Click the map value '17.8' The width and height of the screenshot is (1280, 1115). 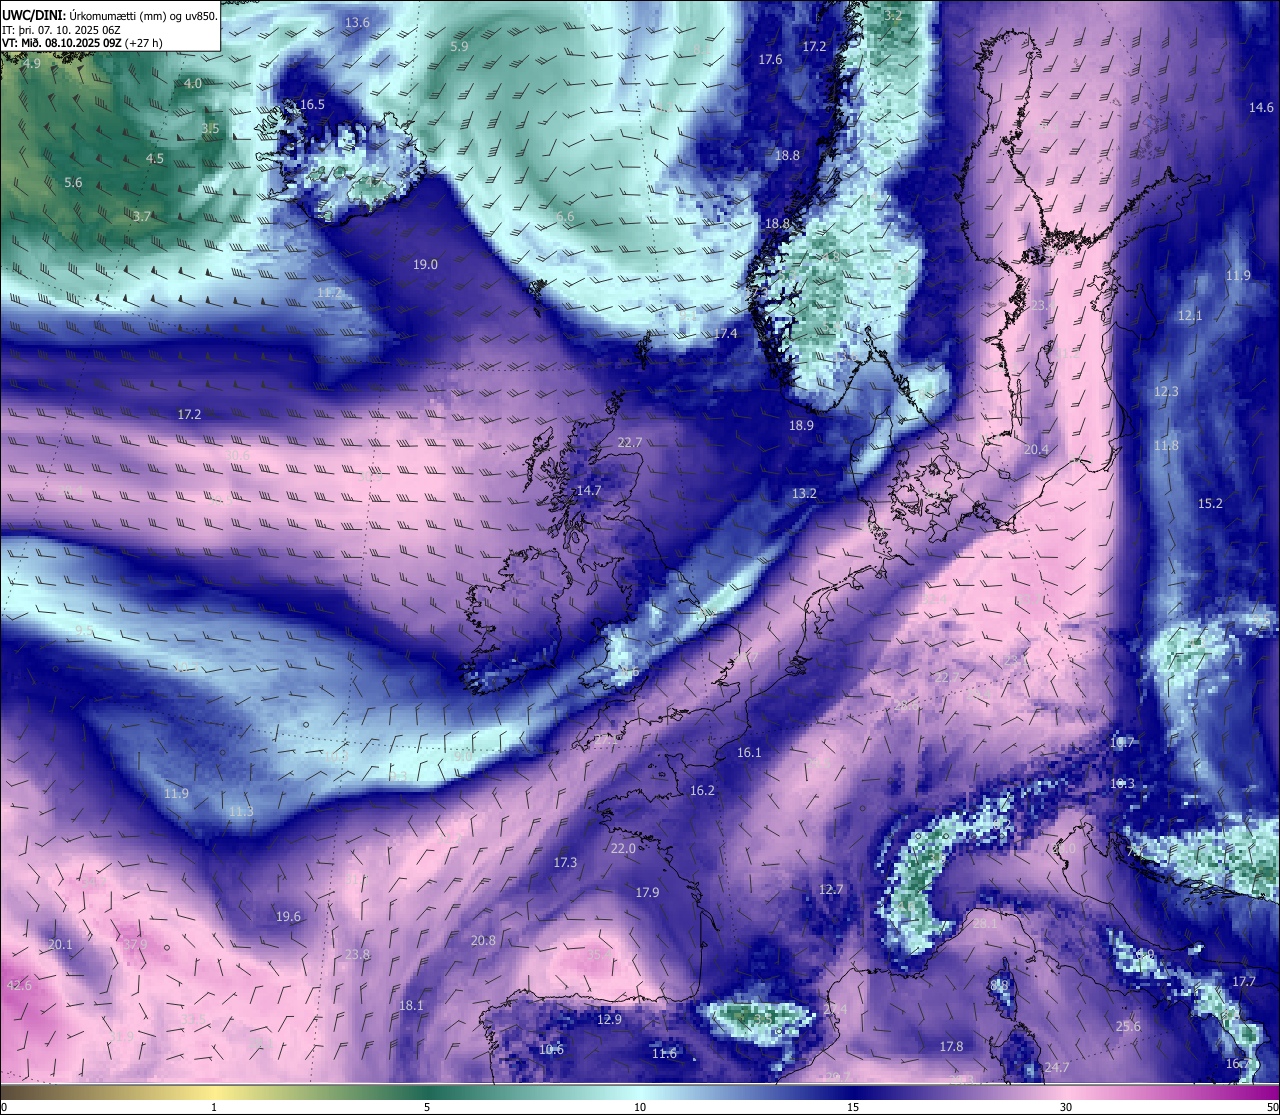coord(951,1046)
